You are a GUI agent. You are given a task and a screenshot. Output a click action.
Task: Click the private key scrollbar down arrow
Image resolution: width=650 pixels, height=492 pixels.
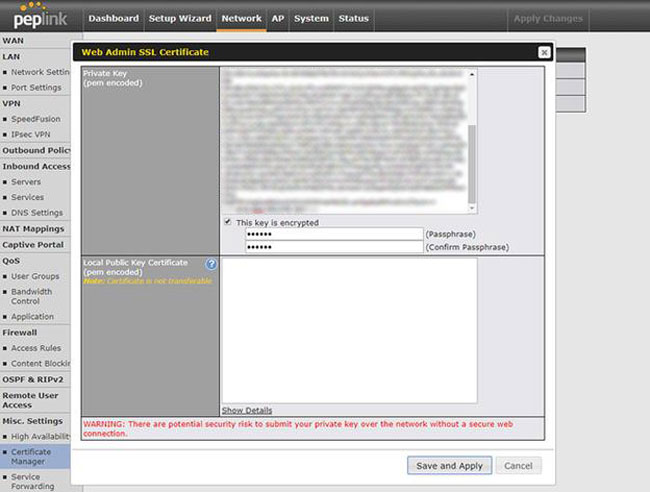pos(472,207)
